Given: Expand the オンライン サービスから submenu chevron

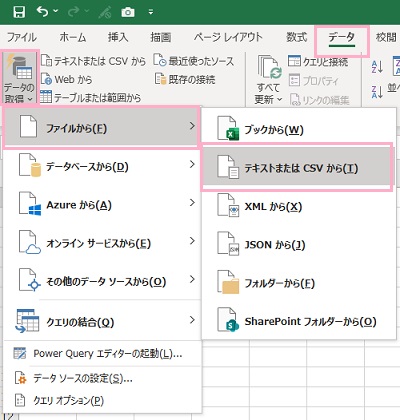Looking at the screenshot, I should point(192,241).
